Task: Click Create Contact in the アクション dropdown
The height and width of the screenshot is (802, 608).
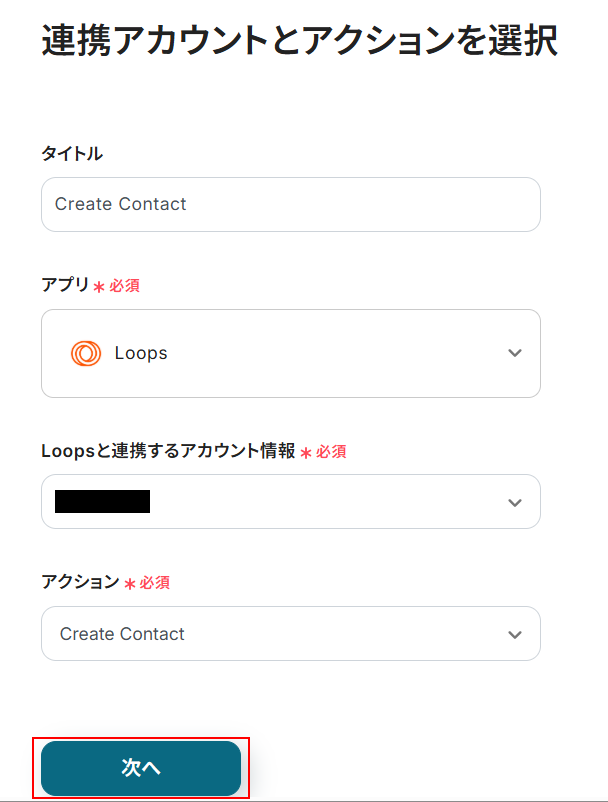Action: click(122, 634)
